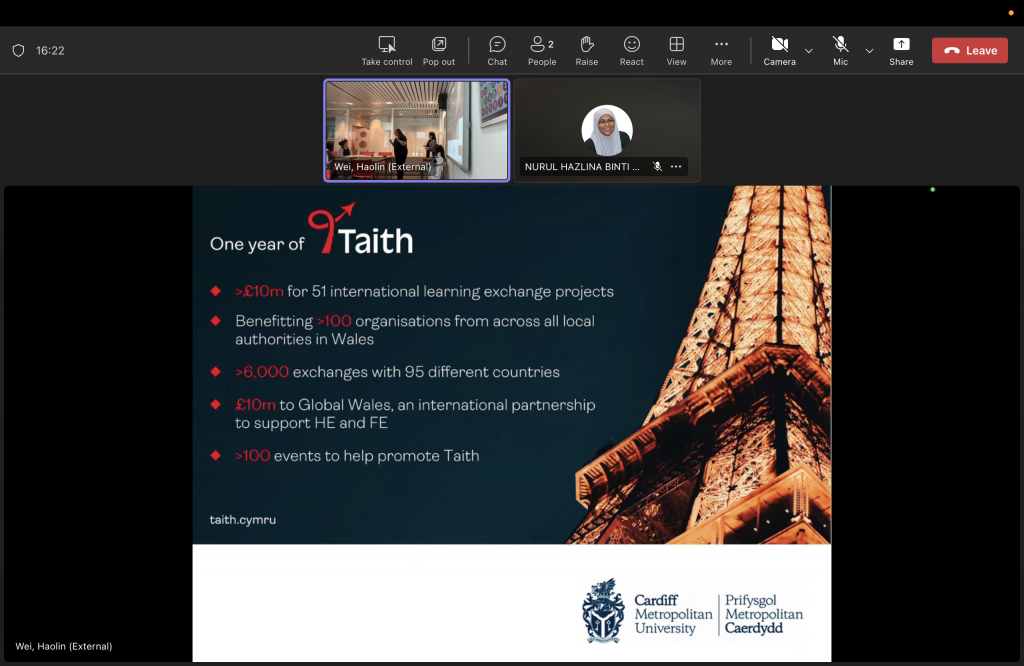Open the React emoji menu
Screen dimensions: 1024x666
coord(632,51)
